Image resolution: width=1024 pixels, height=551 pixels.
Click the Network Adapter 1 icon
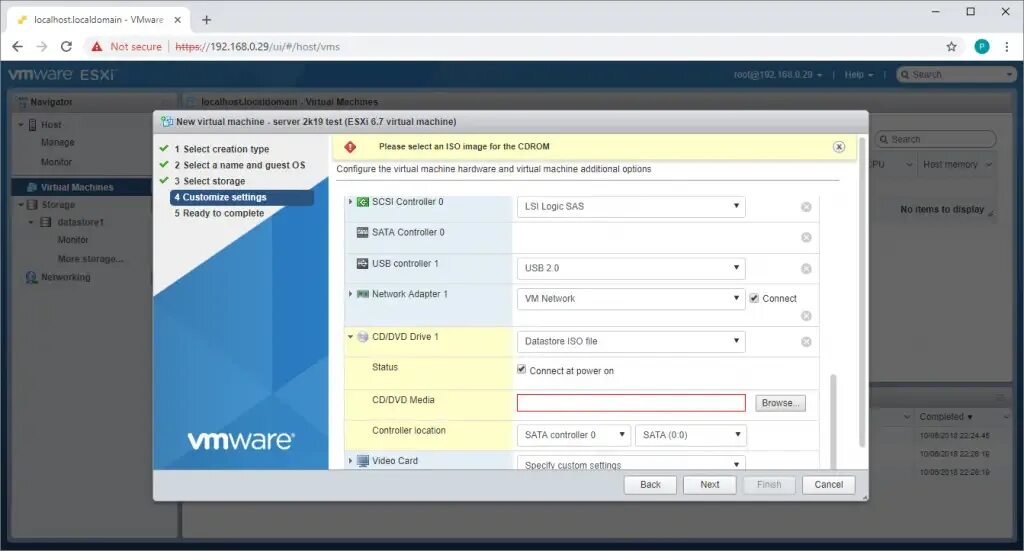pyautogui.click(x=362, y=294)
